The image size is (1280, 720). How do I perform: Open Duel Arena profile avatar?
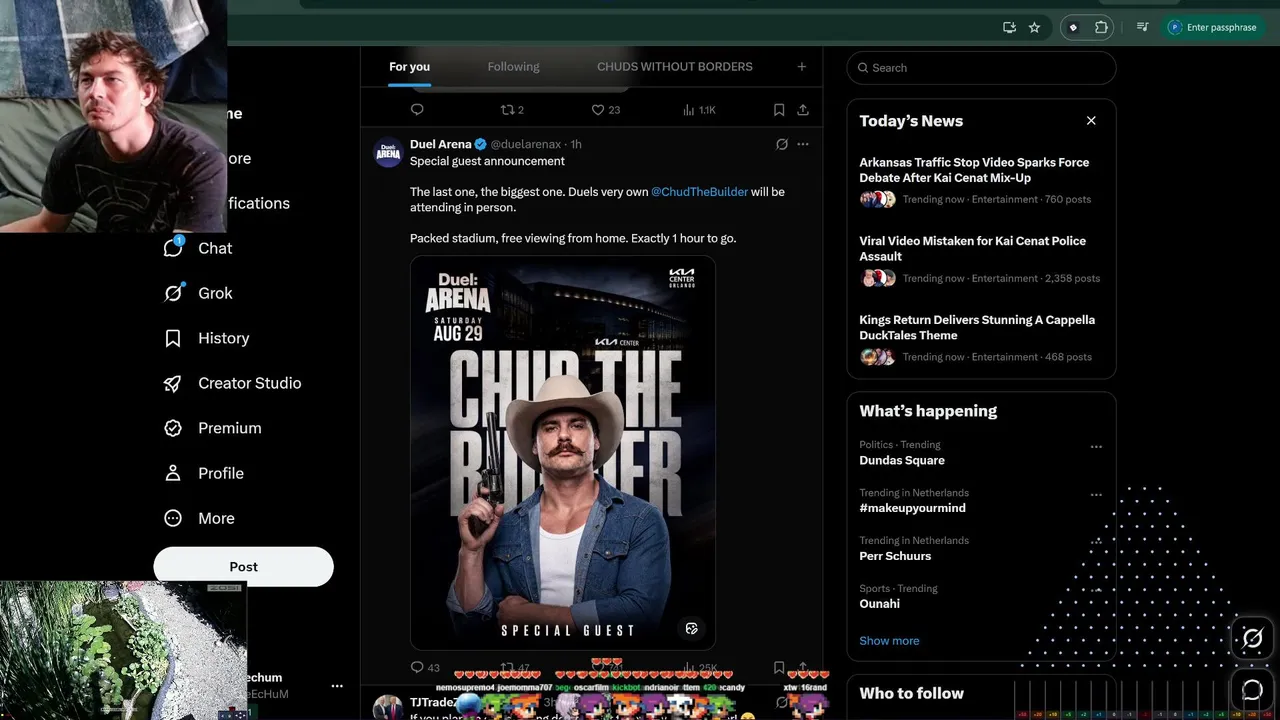(388, 152)
